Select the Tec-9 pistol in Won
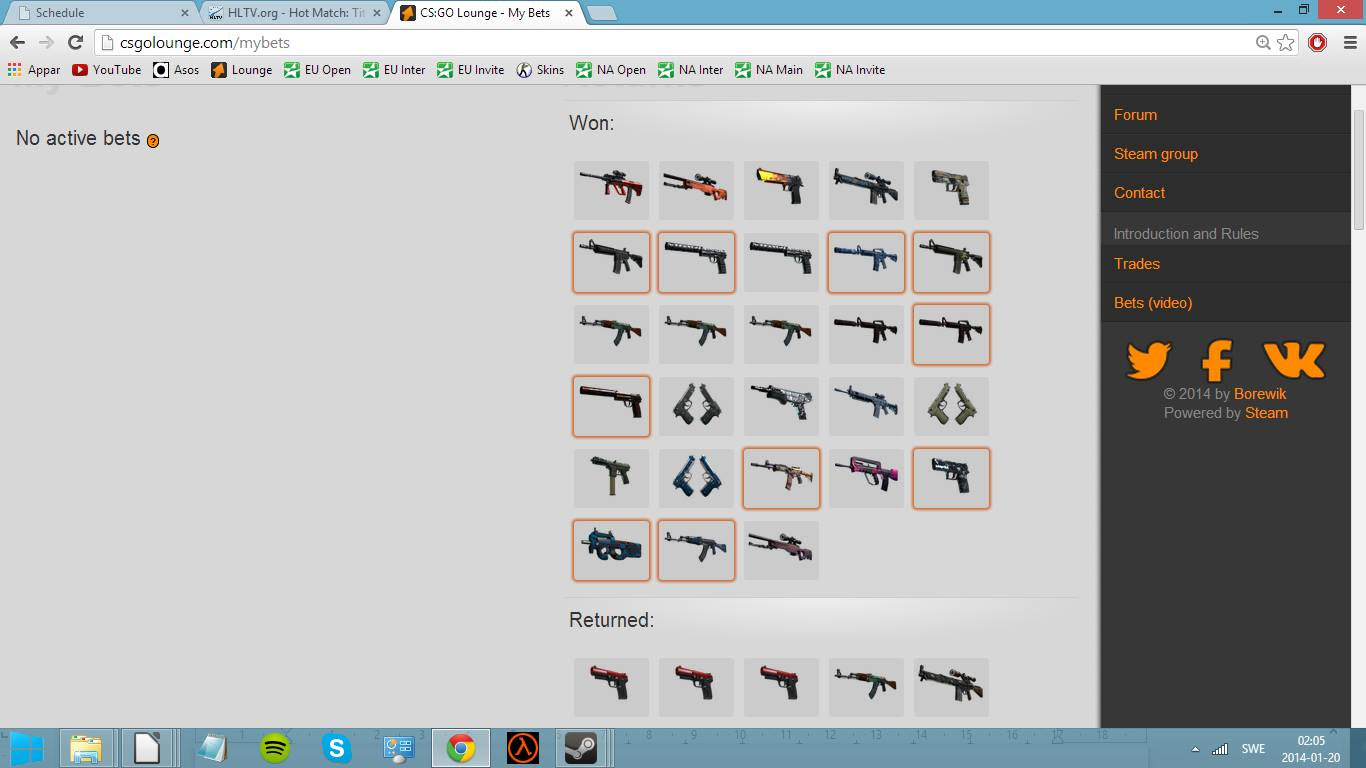 click(611, 478)
